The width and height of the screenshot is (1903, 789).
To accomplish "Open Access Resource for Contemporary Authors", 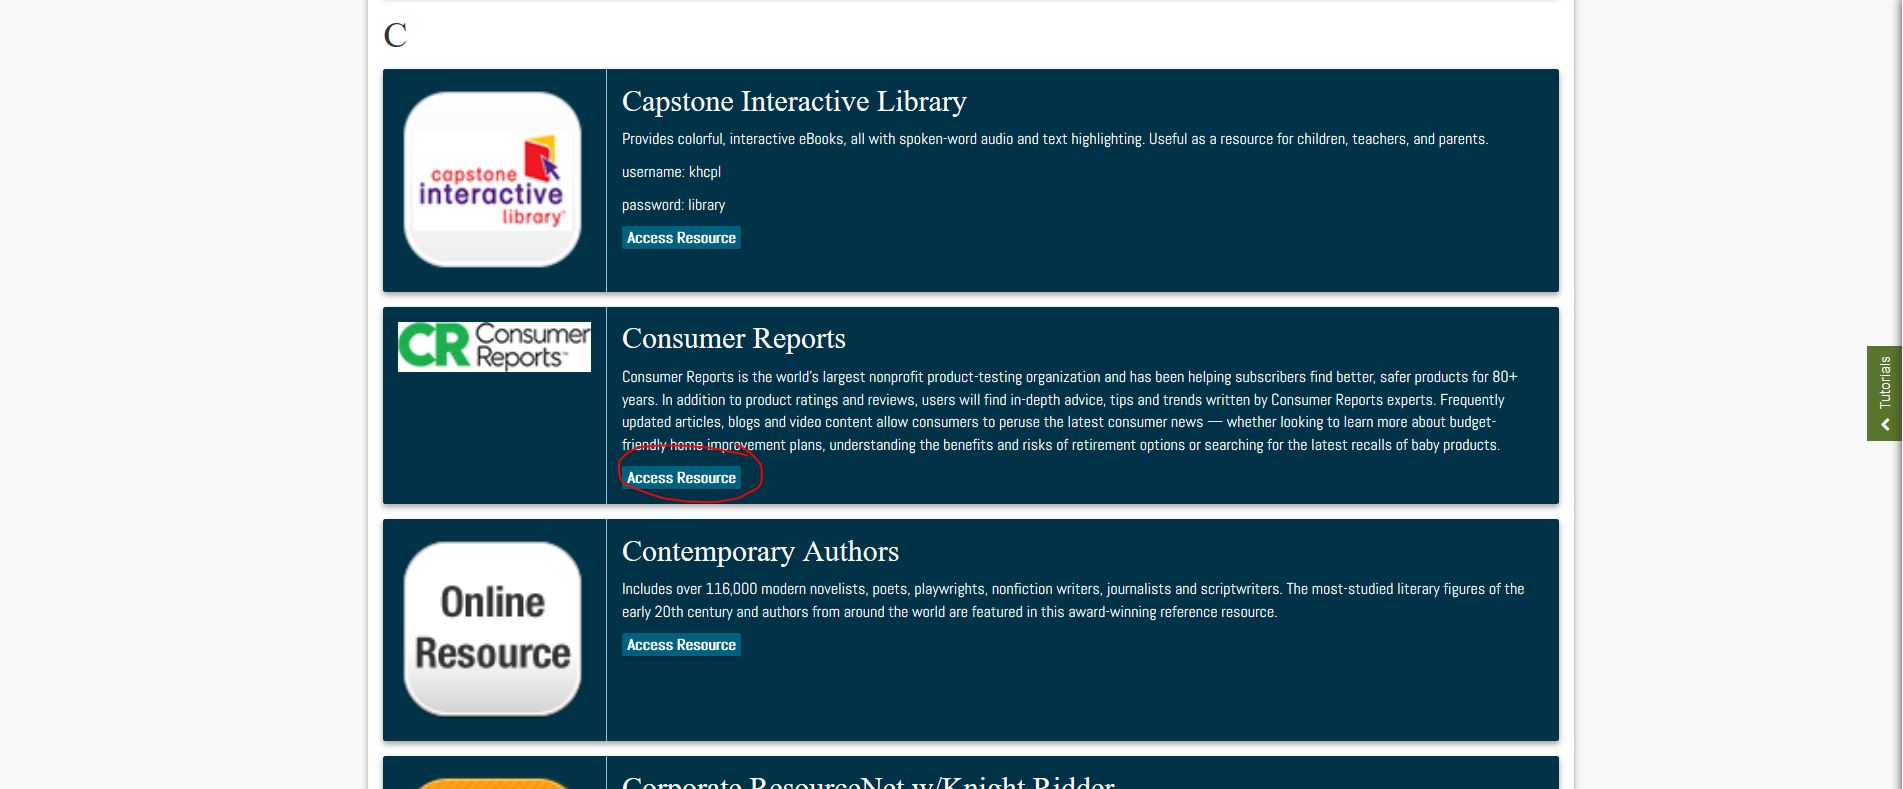I will [681, 645].
